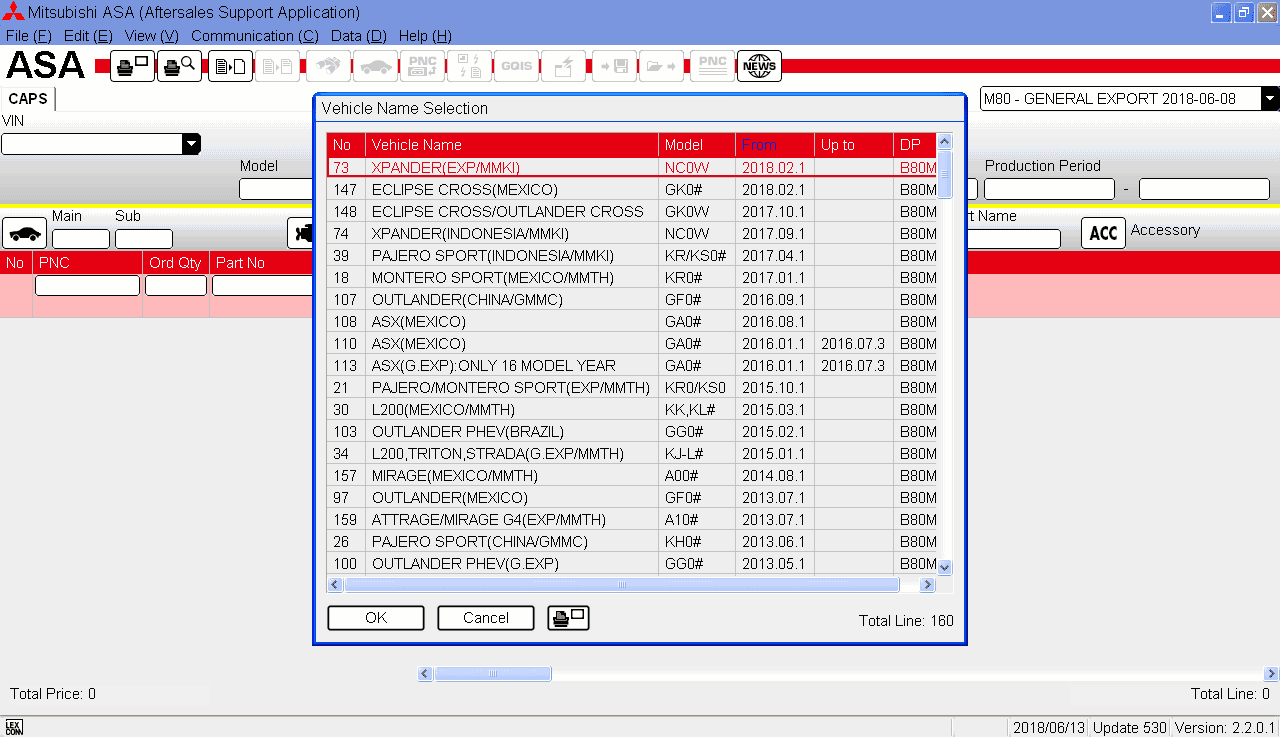
Task: Click OK in Vehicle Name Selection dialog
Action: pyautogui.click(x=376, y=618)
